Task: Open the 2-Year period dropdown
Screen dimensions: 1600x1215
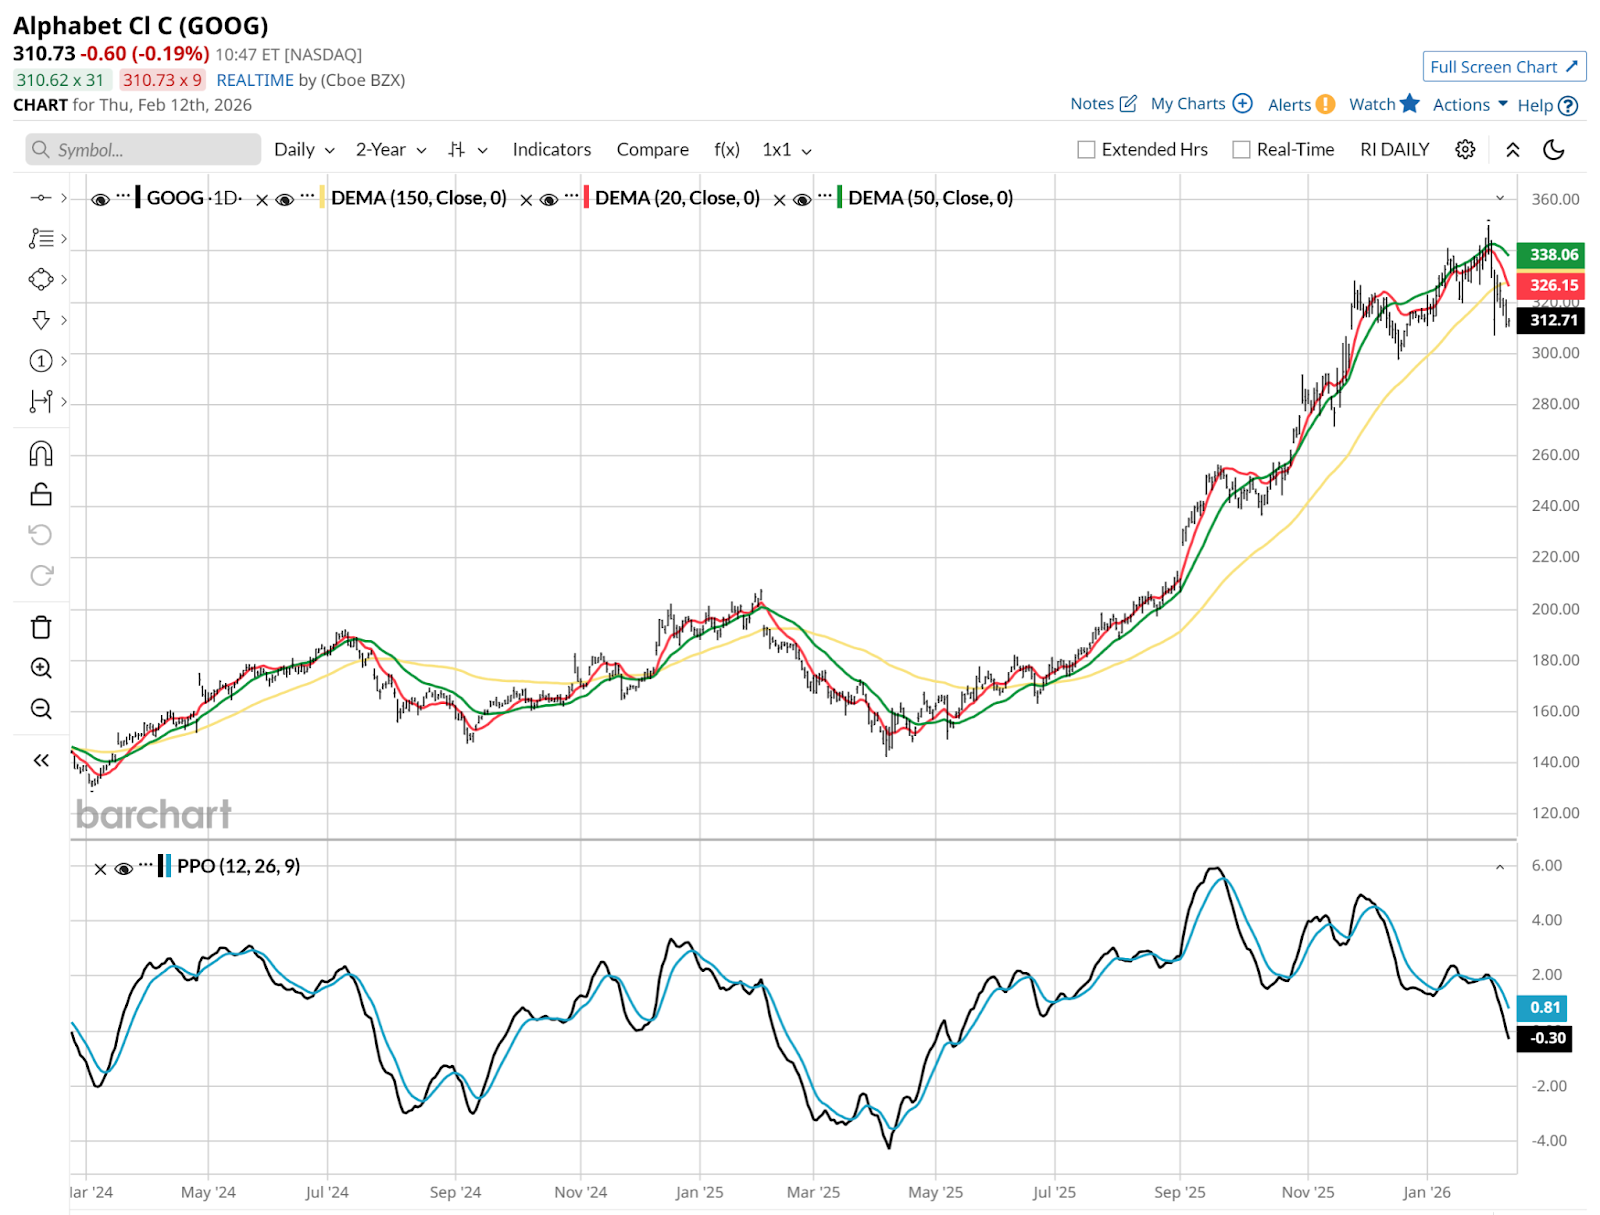Action: coord(391,150)
